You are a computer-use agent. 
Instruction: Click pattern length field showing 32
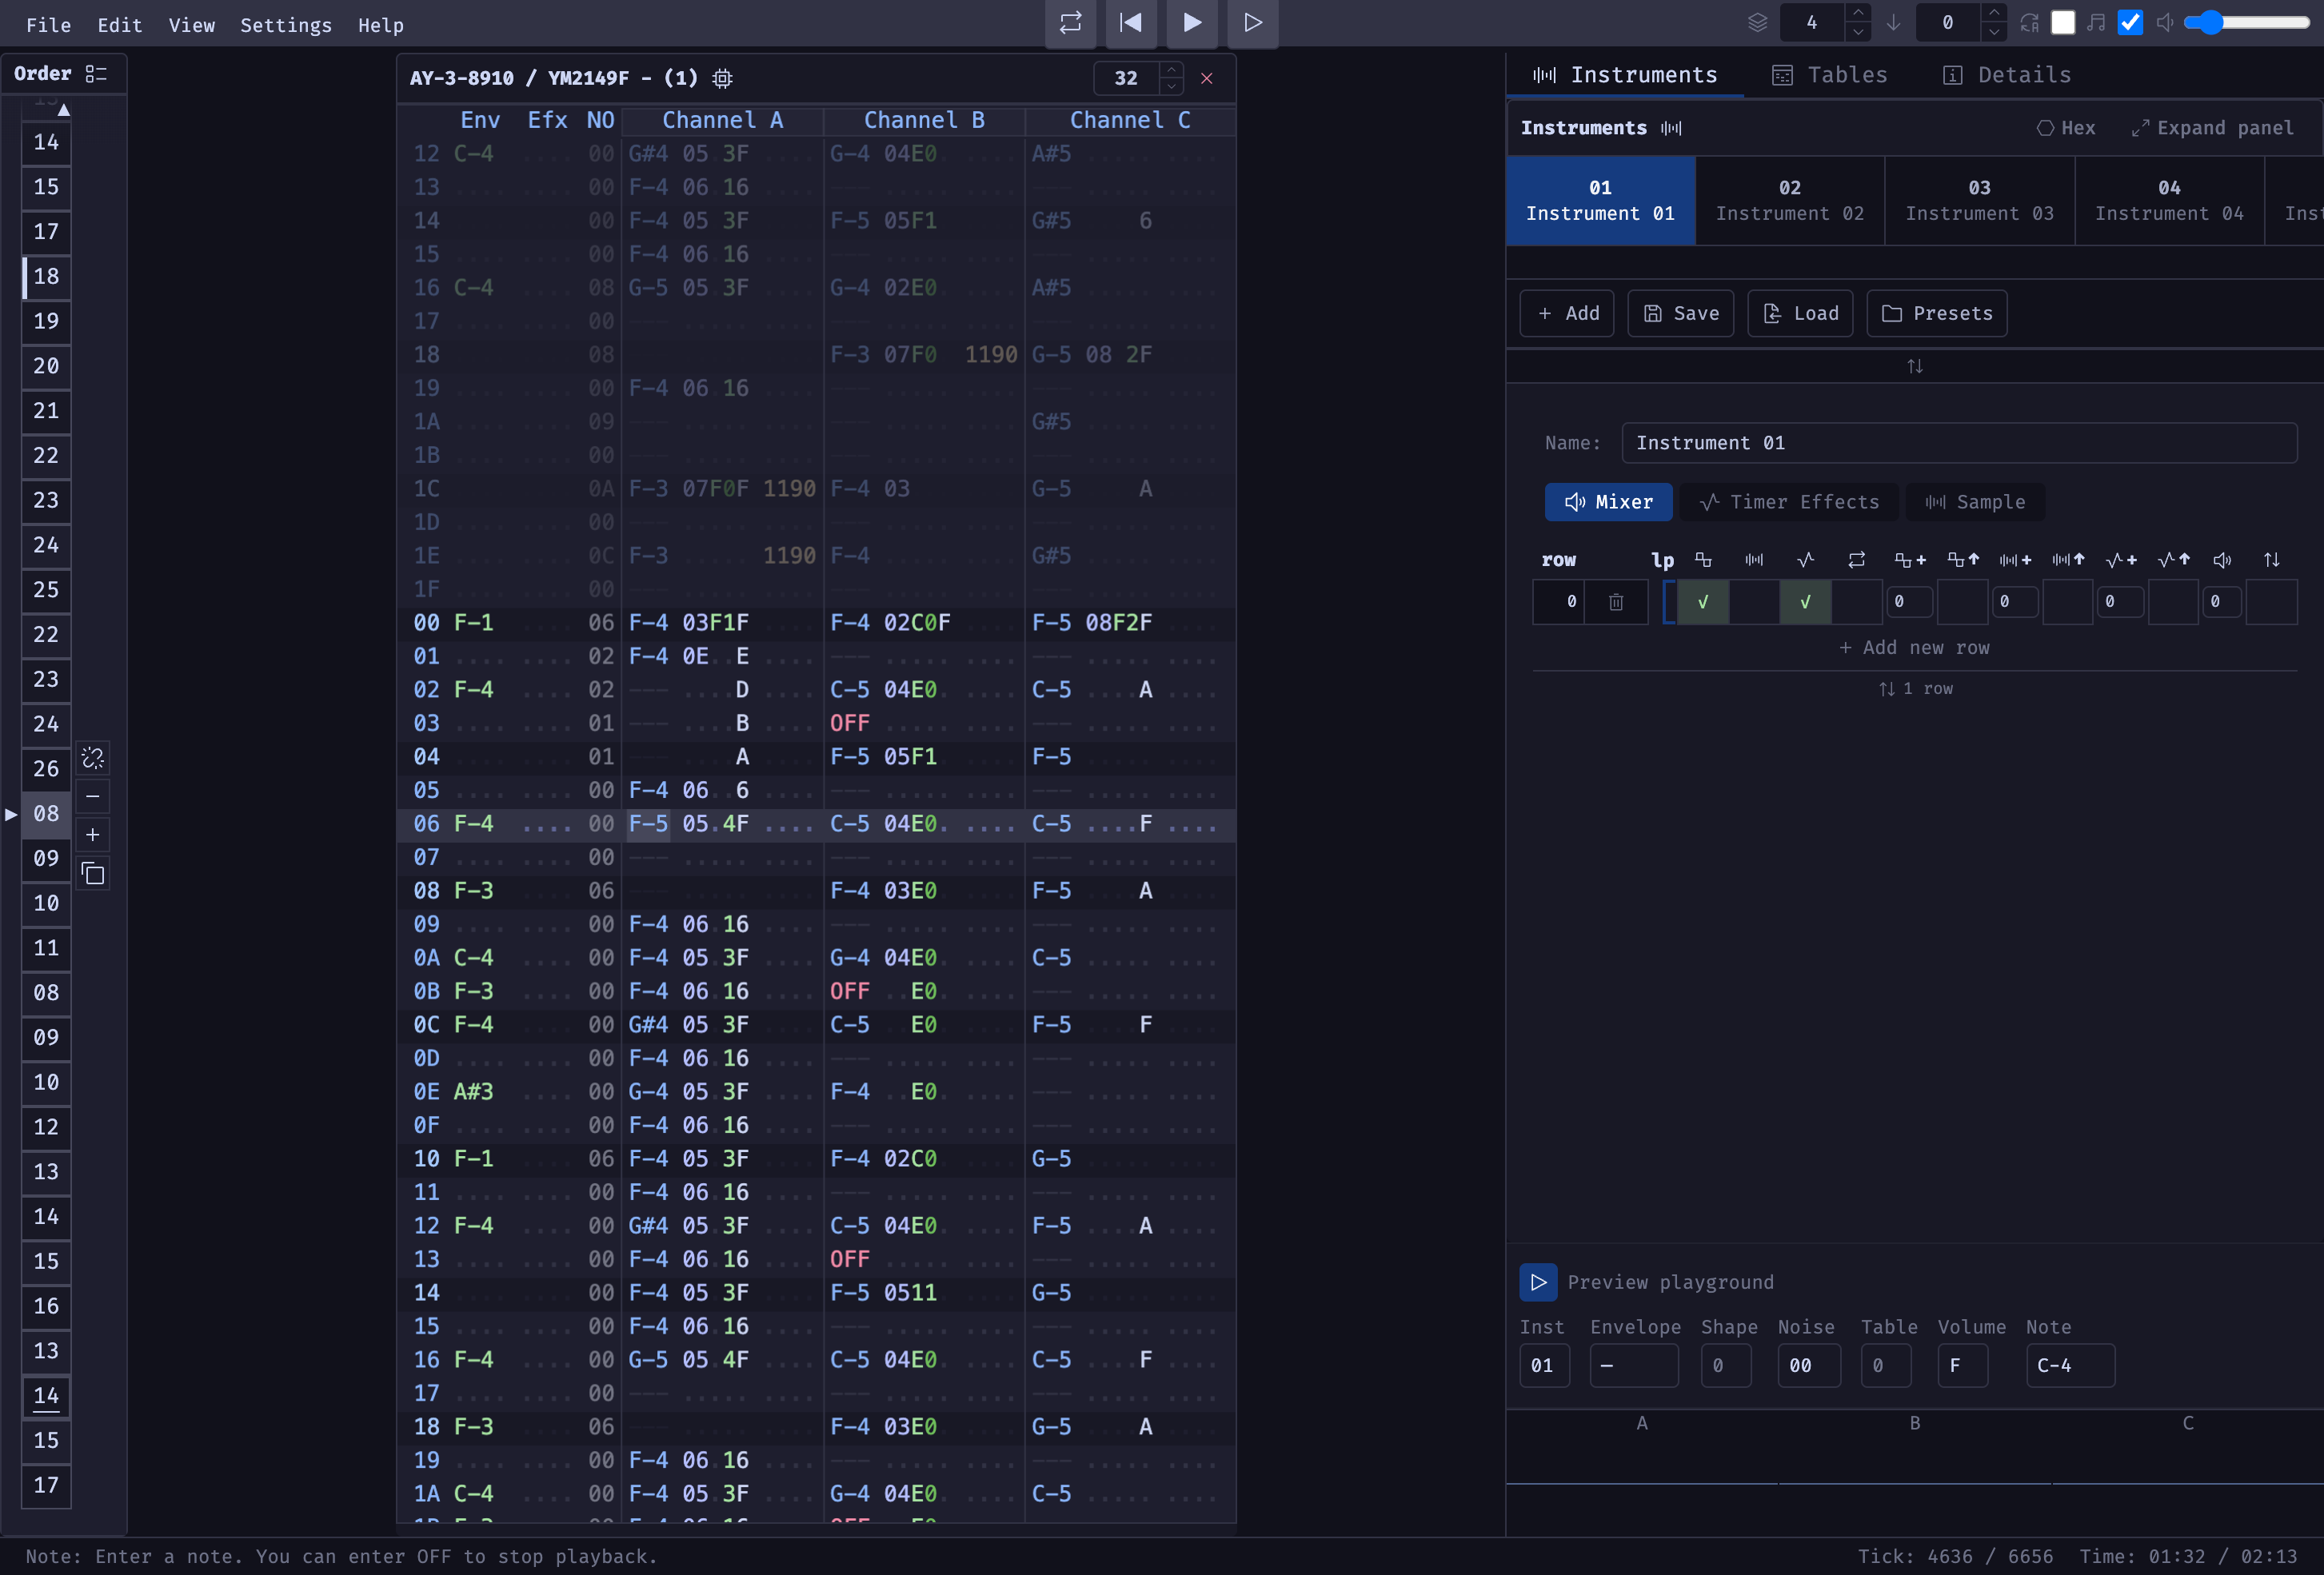1126,78
